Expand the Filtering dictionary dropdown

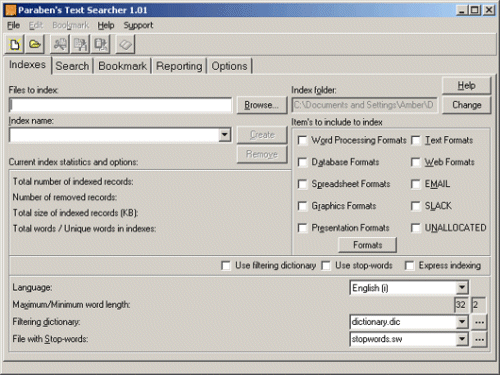click(462, 322)
